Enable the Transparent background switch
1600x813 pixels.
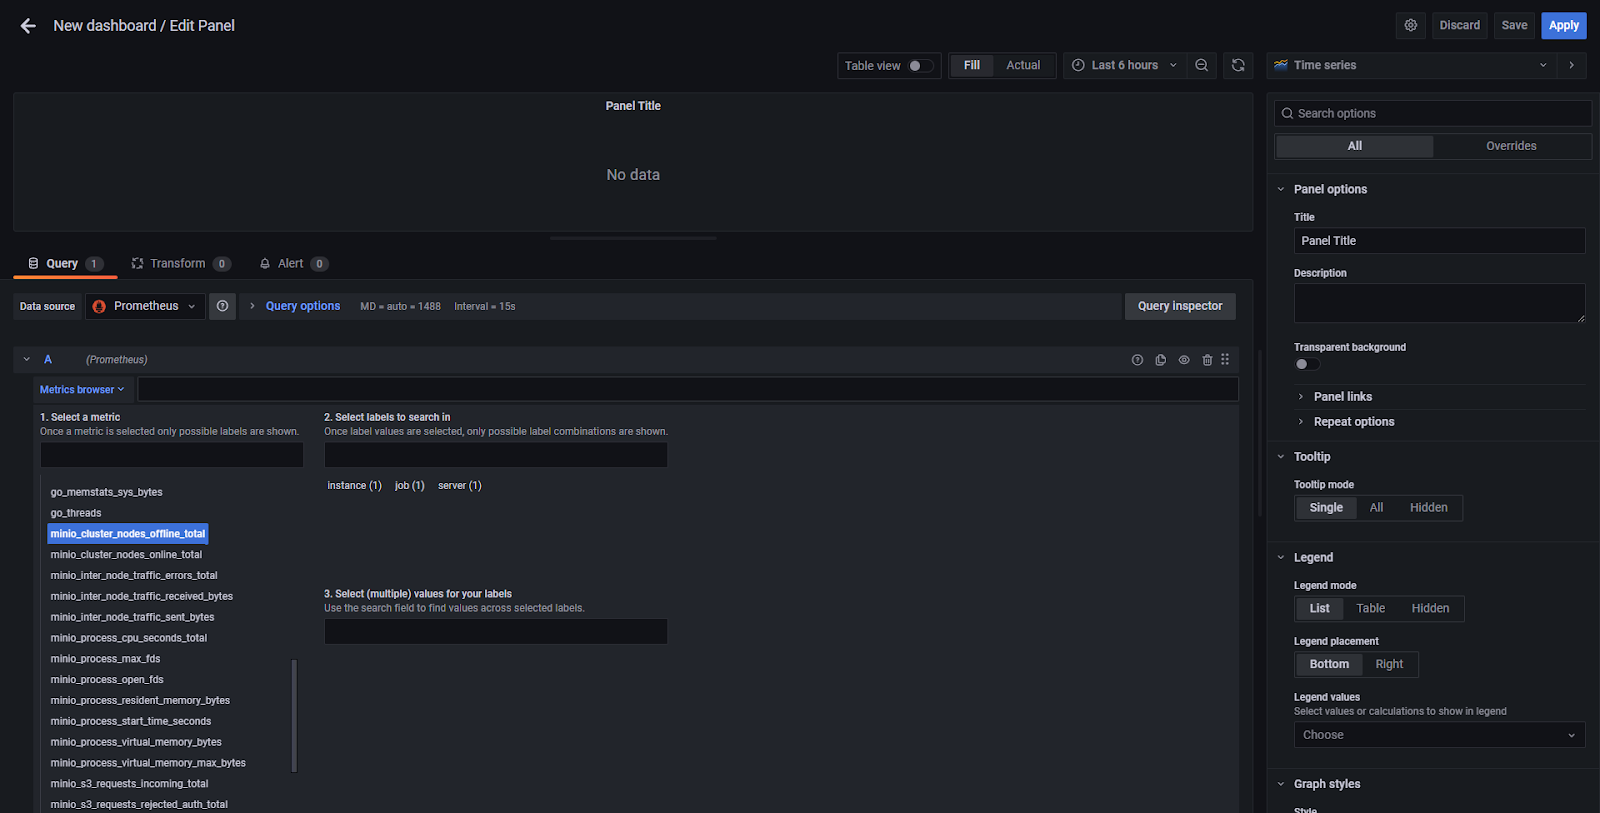1306,365
